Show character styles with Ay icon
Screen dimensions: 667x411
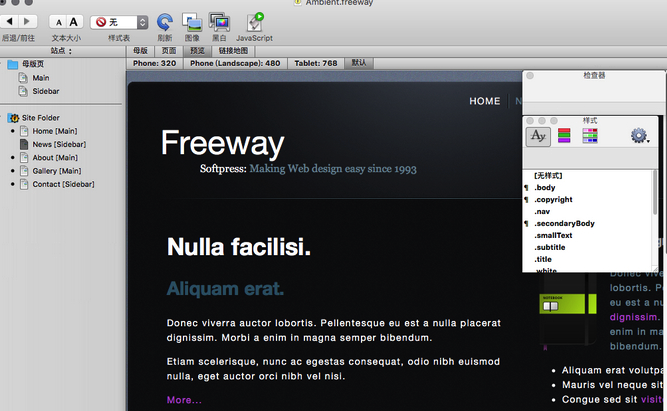click(x=538, y=137)
